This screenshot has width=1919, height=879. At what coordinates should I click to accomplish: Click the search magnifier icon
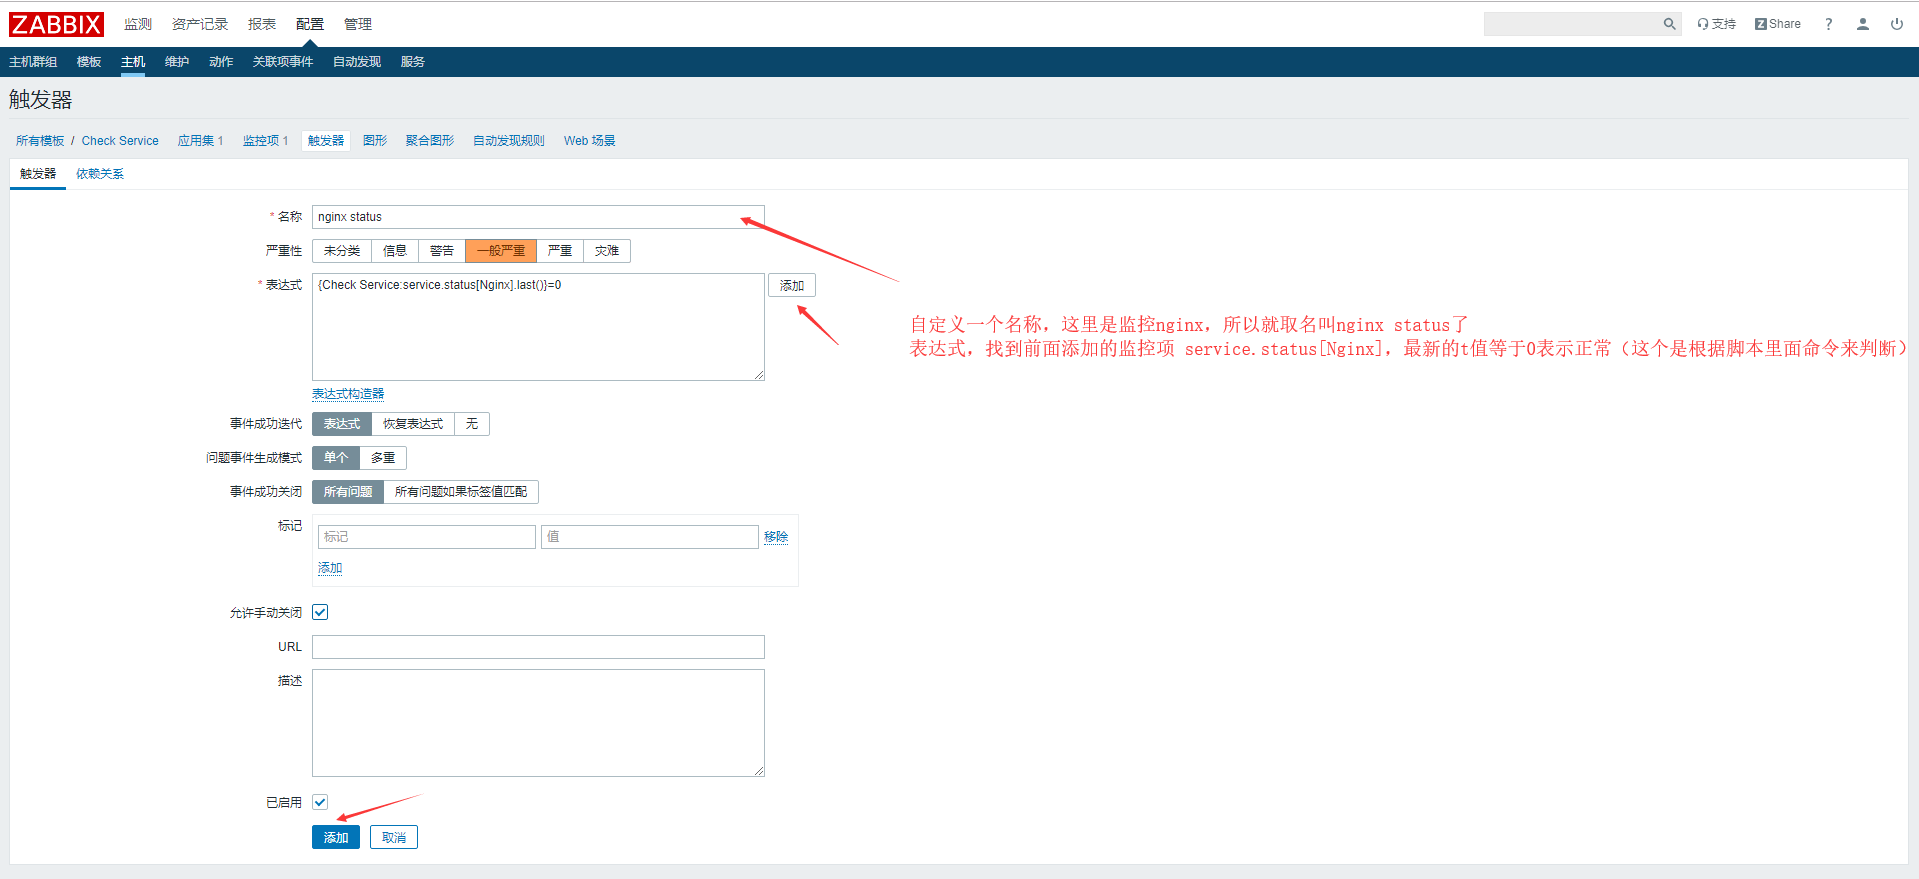(1669, 24)
